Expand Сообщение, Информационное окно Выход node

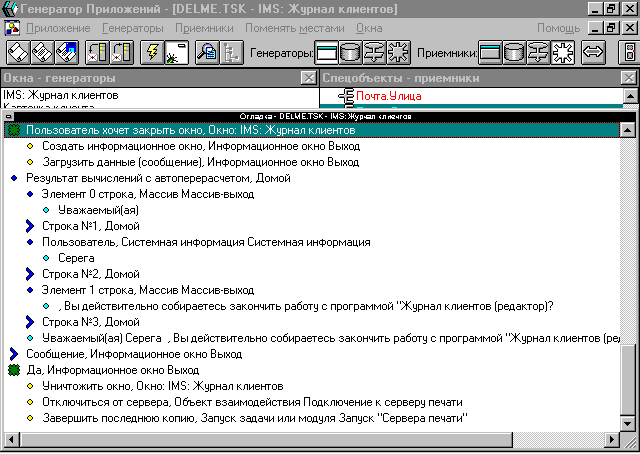pyautogui.click(x=13, y=354)
